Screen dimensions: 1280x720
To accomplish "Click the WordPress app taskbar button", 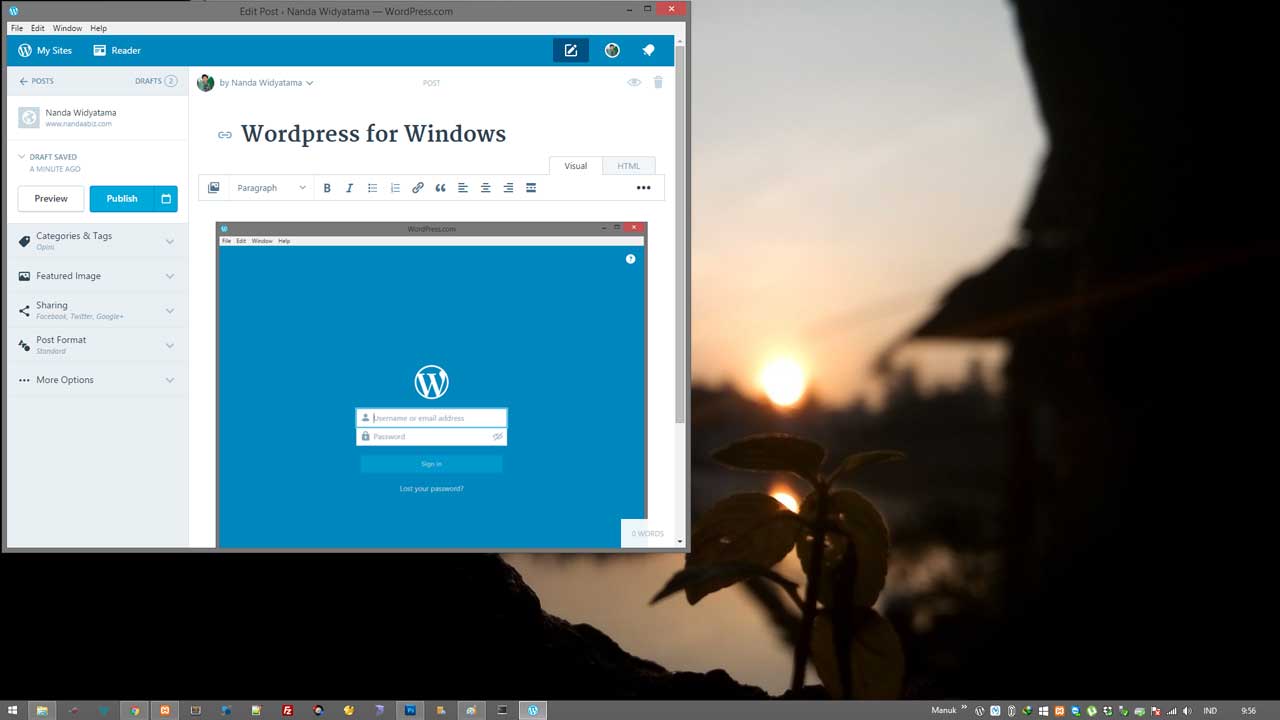I will [533, 710].
